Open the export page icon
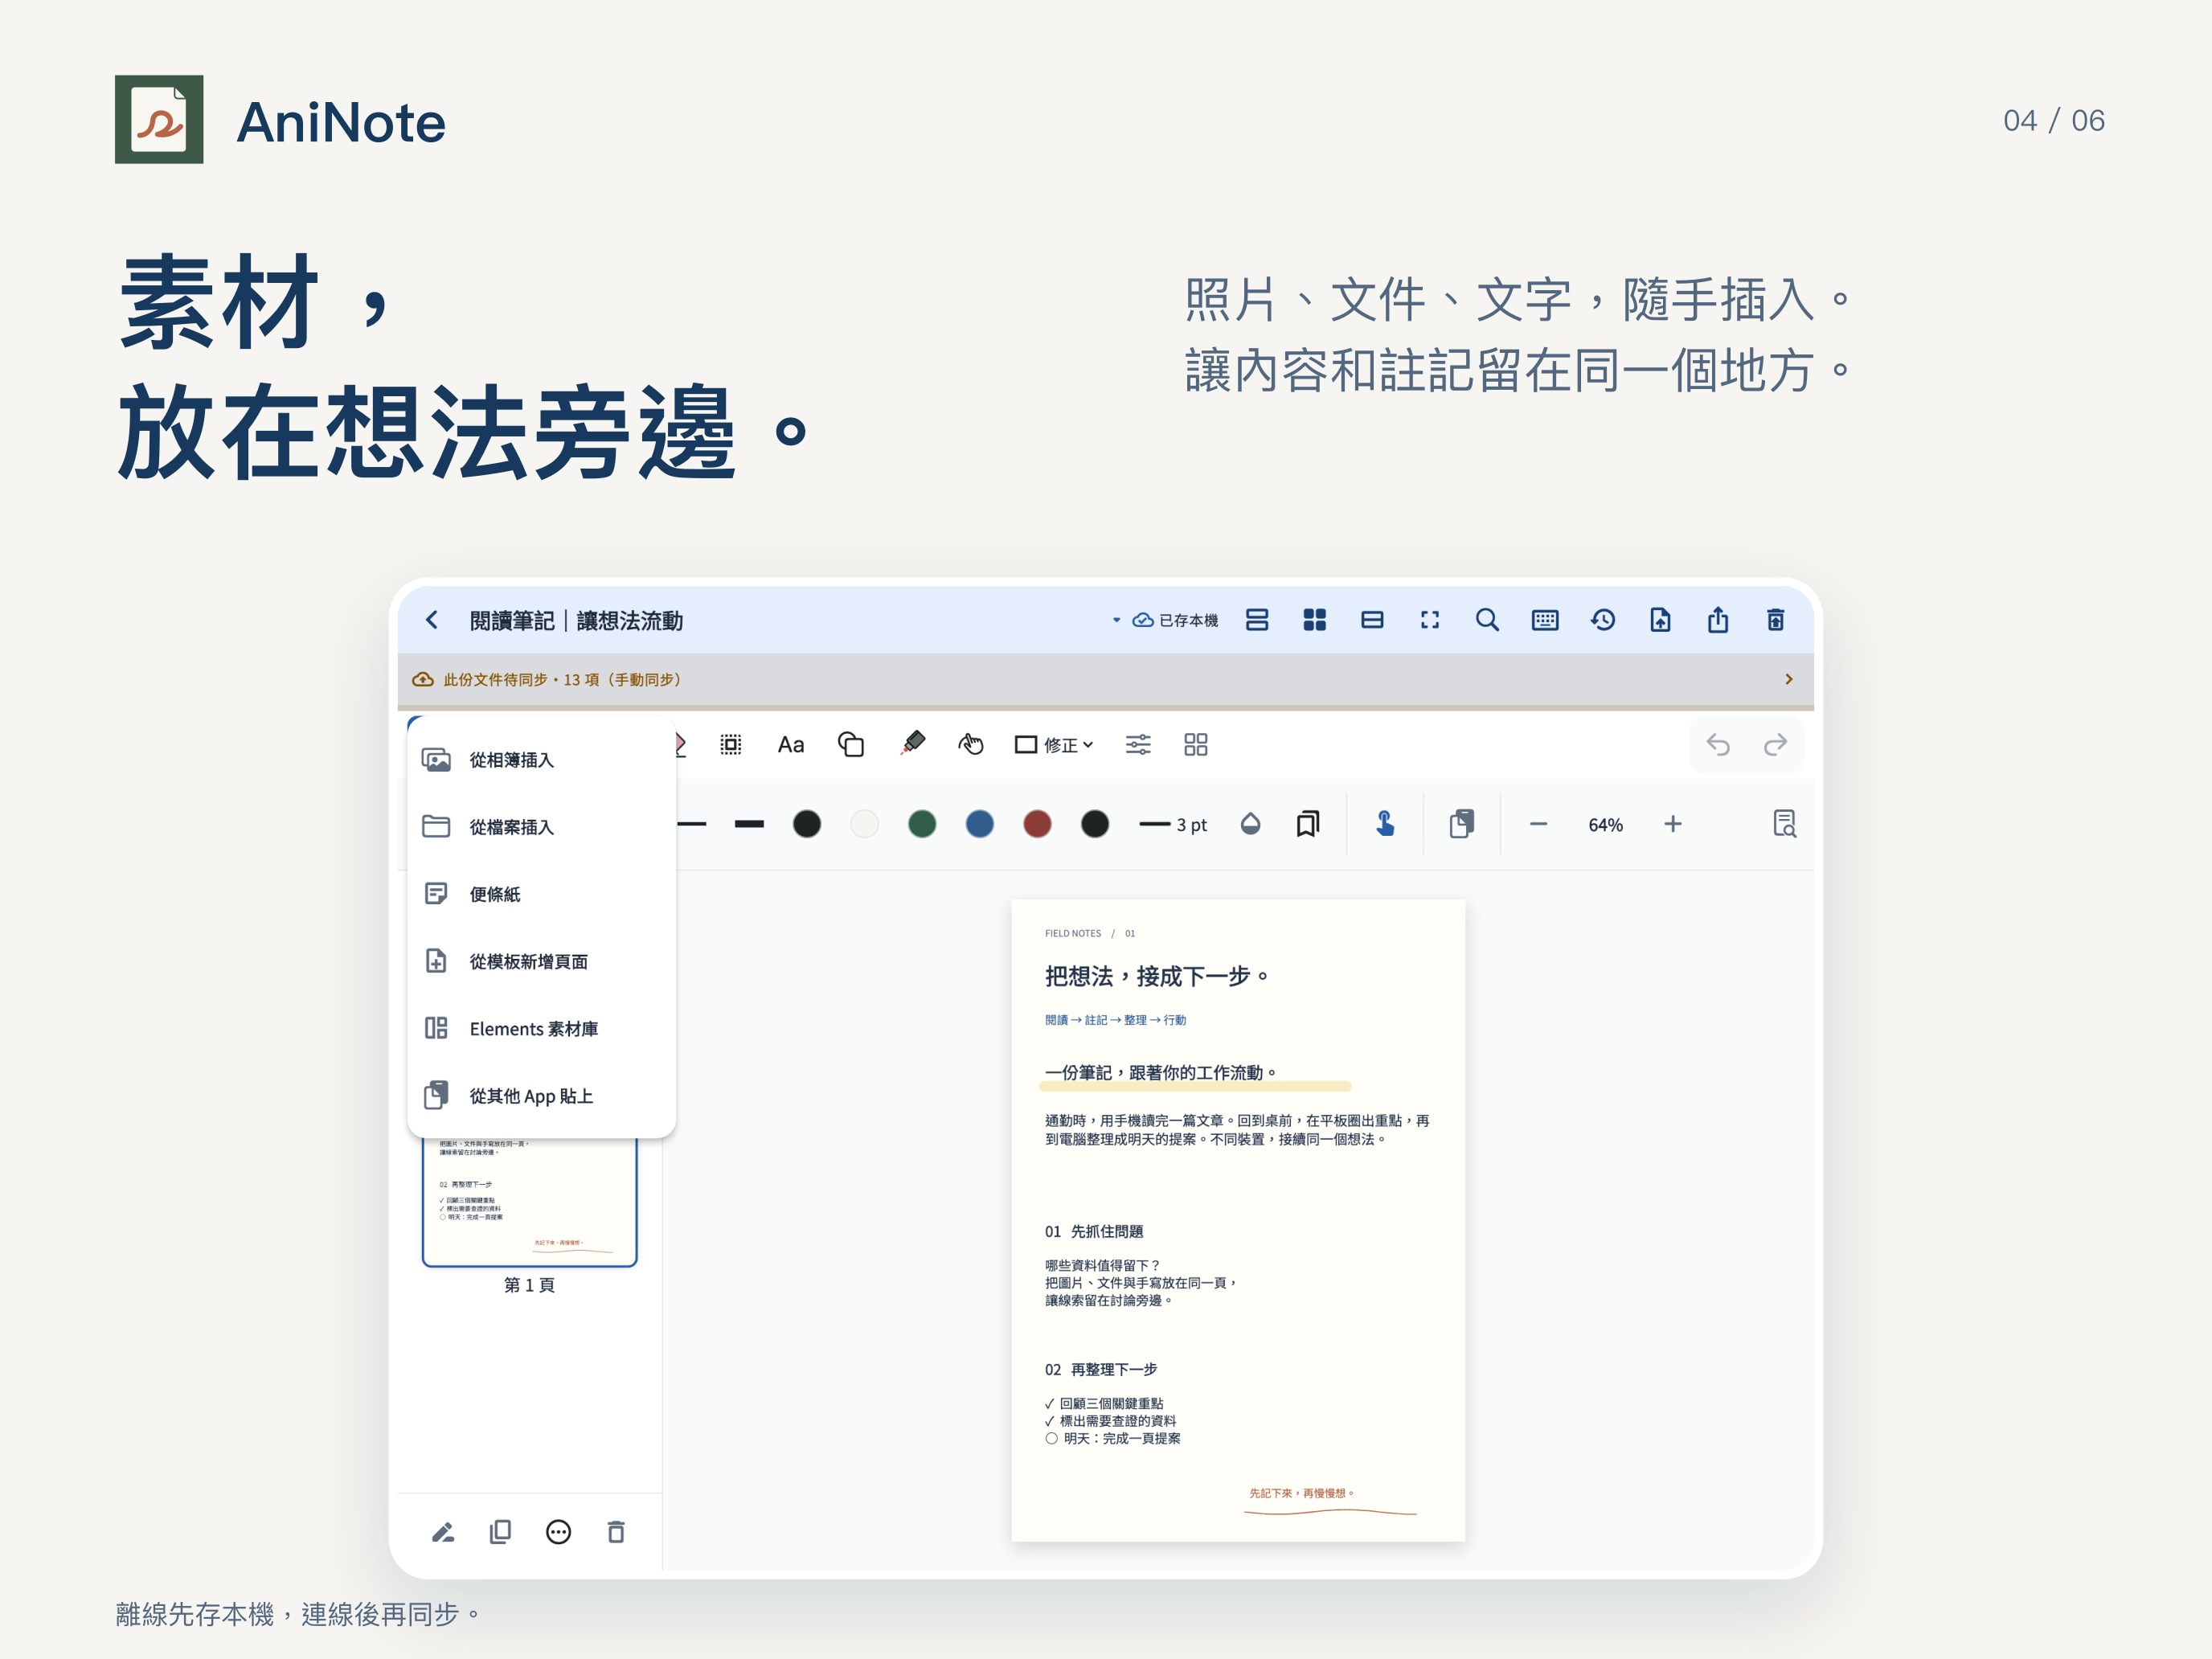 1660,620
